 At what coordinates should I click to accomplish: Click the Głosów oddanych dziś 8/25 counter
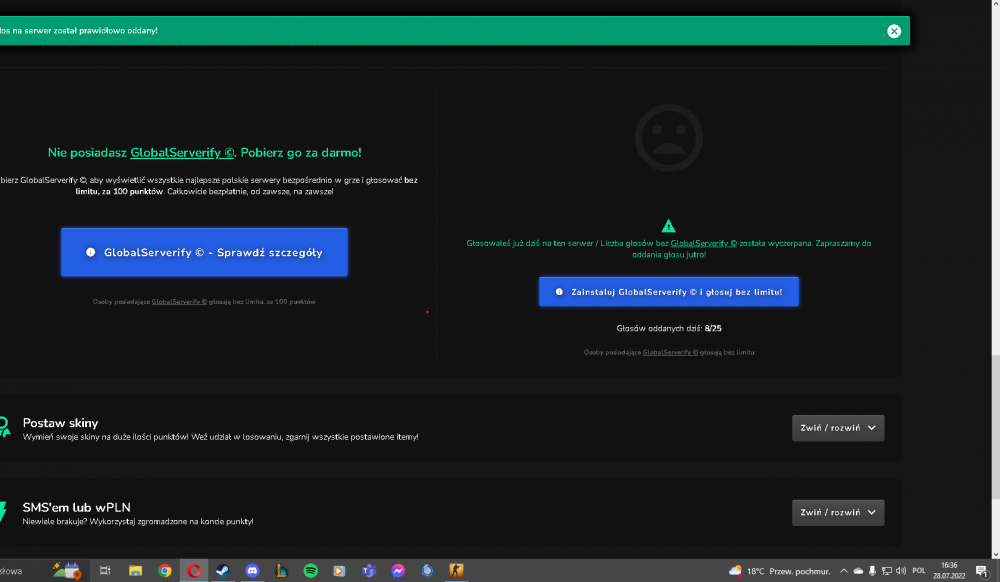click(669, 329)
